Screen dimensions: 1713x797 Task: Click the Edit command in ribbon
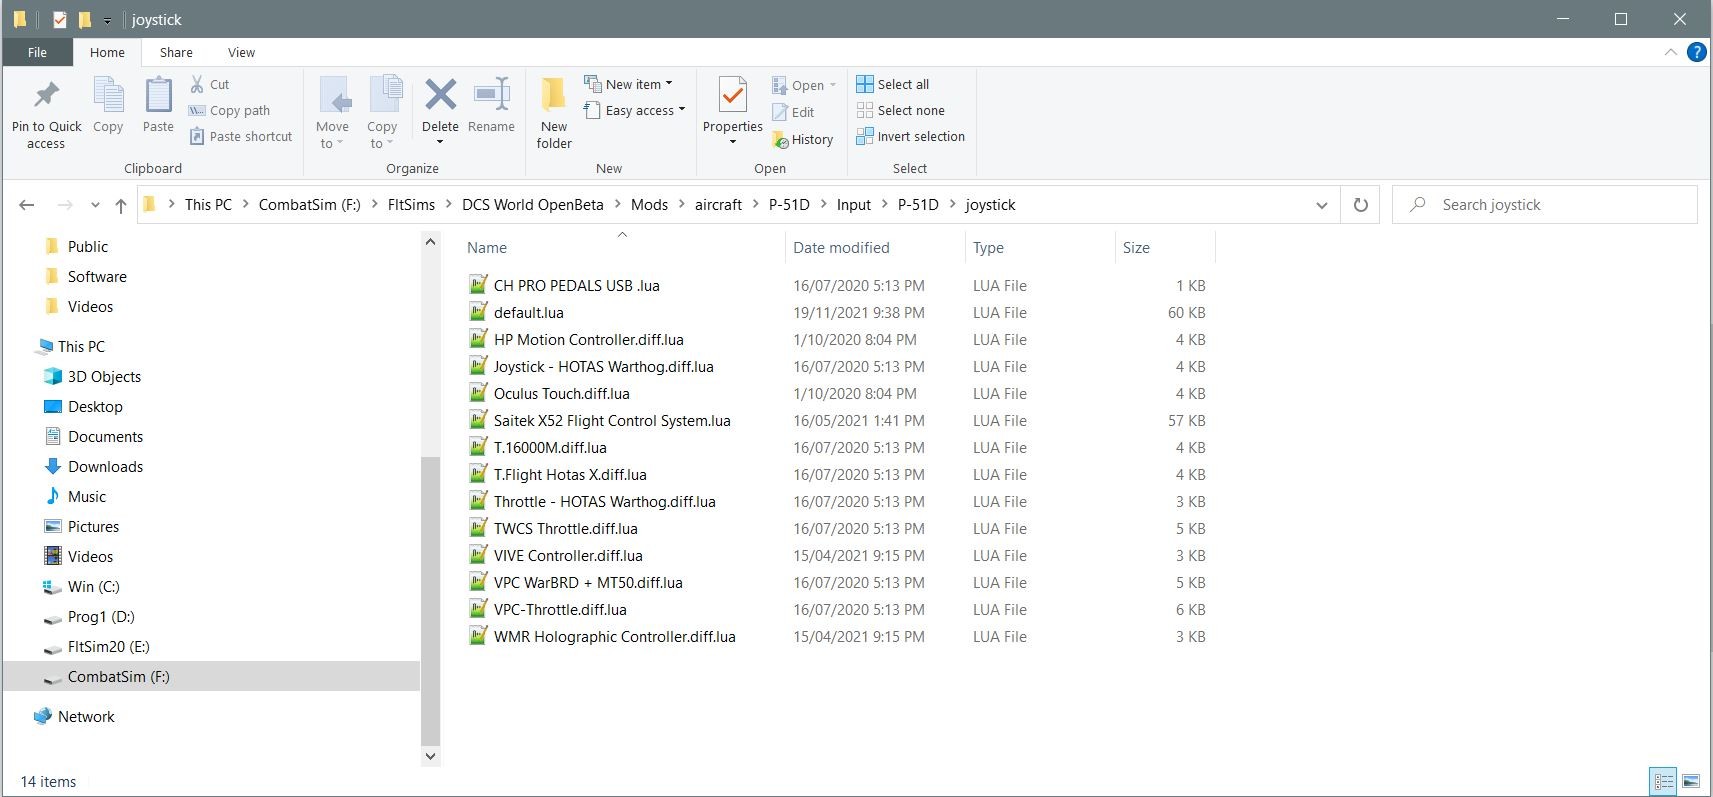[x=793, y=113]
